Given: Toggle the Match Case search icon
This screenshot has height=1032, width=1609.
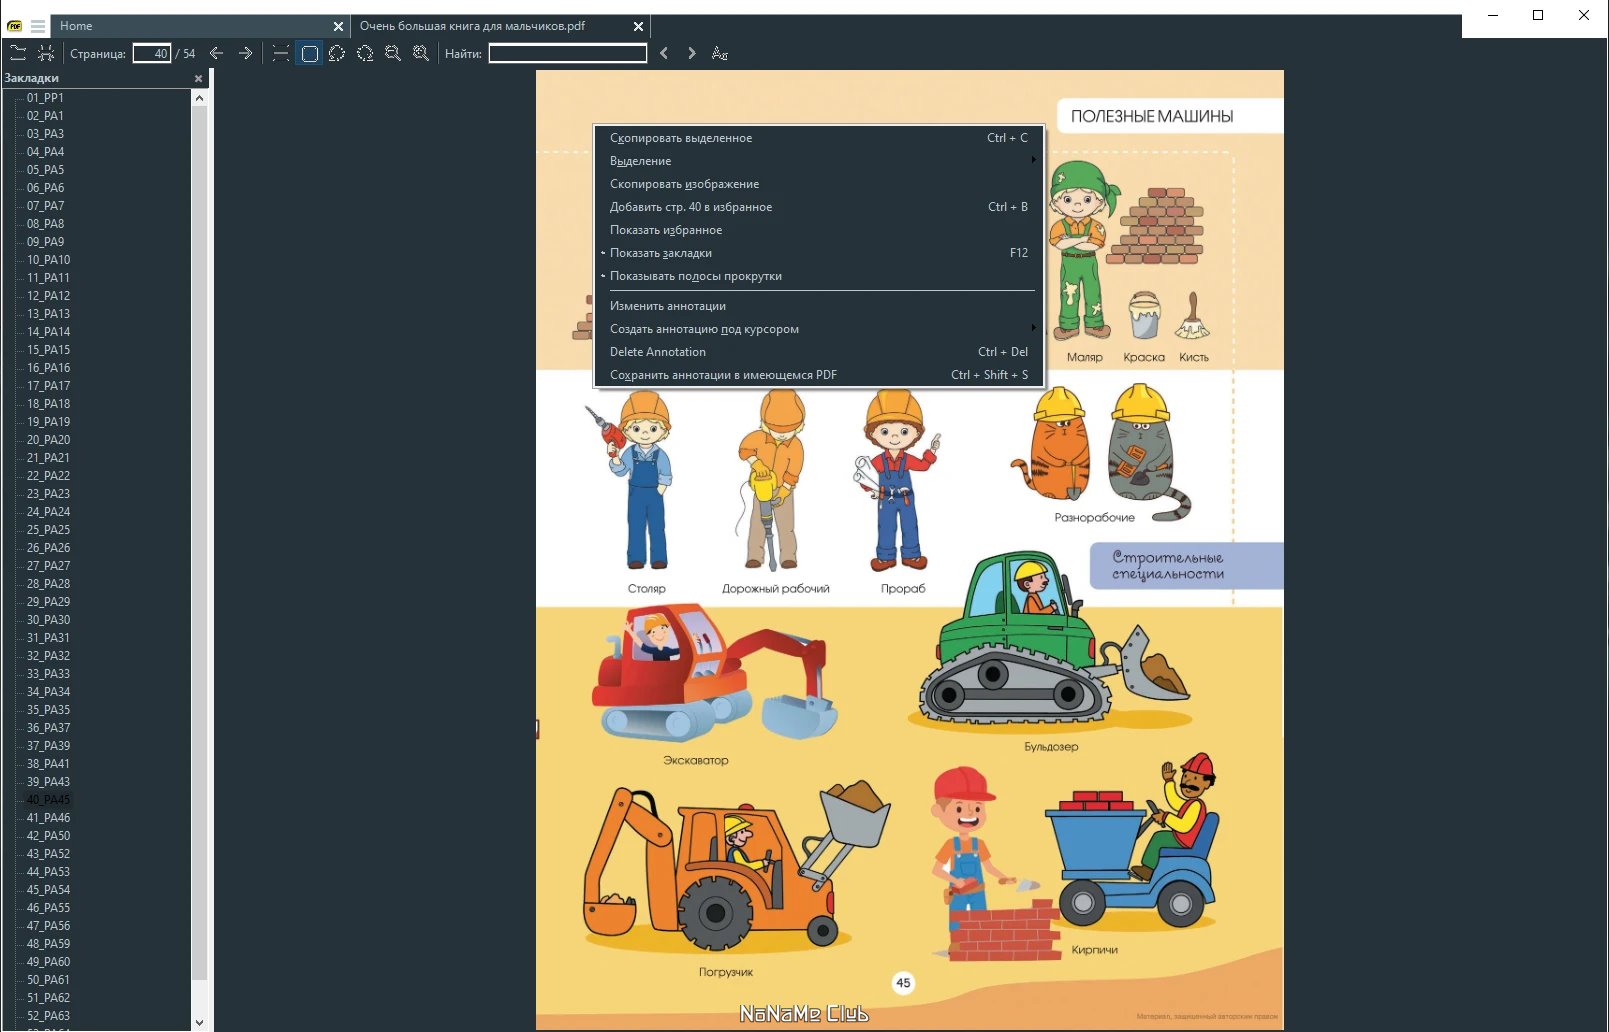Looking at the screenshot, I should pos(719,53).
